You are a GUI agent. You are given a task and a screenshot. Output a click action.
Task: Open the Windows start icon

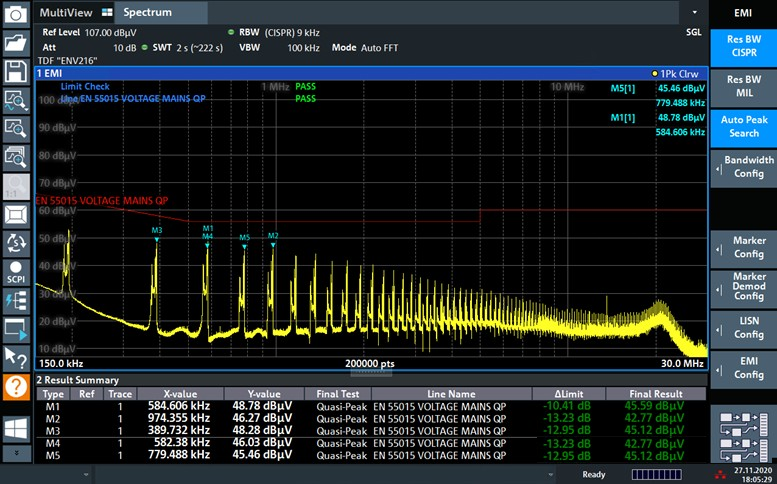16,428
